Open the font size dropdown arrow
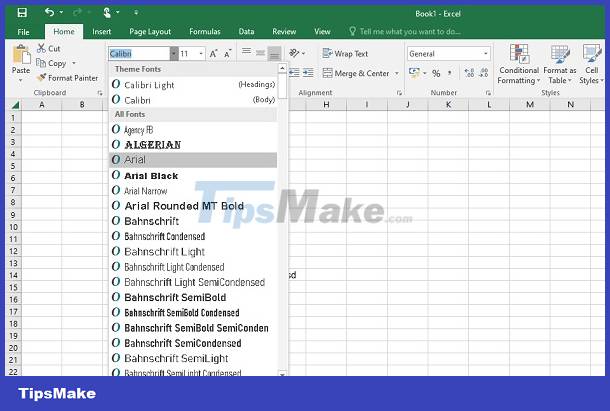 [201, 54]
